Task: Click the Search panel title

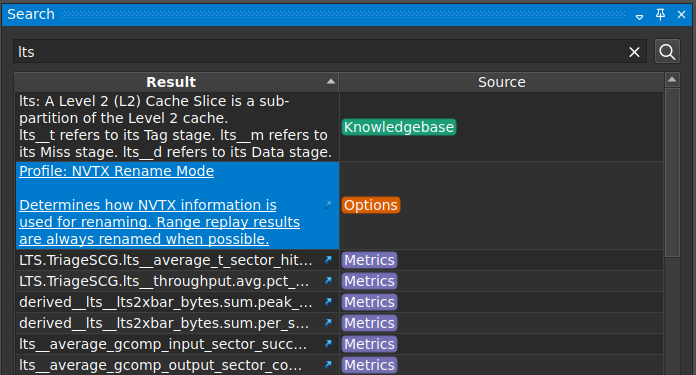Action: click(x=31, y=14)
